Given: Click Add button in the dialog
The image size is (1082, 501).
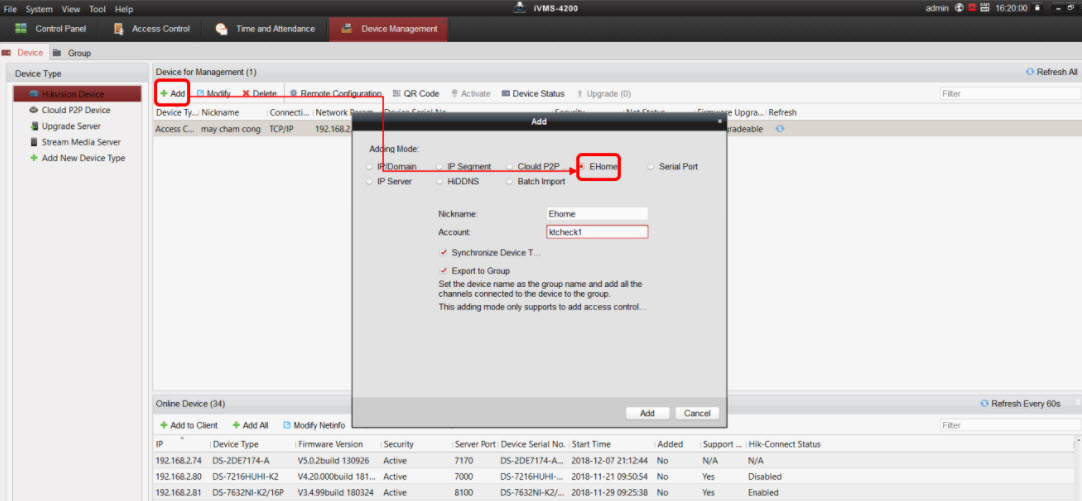Looking at the screenshot, I should (x=647, y=413).
